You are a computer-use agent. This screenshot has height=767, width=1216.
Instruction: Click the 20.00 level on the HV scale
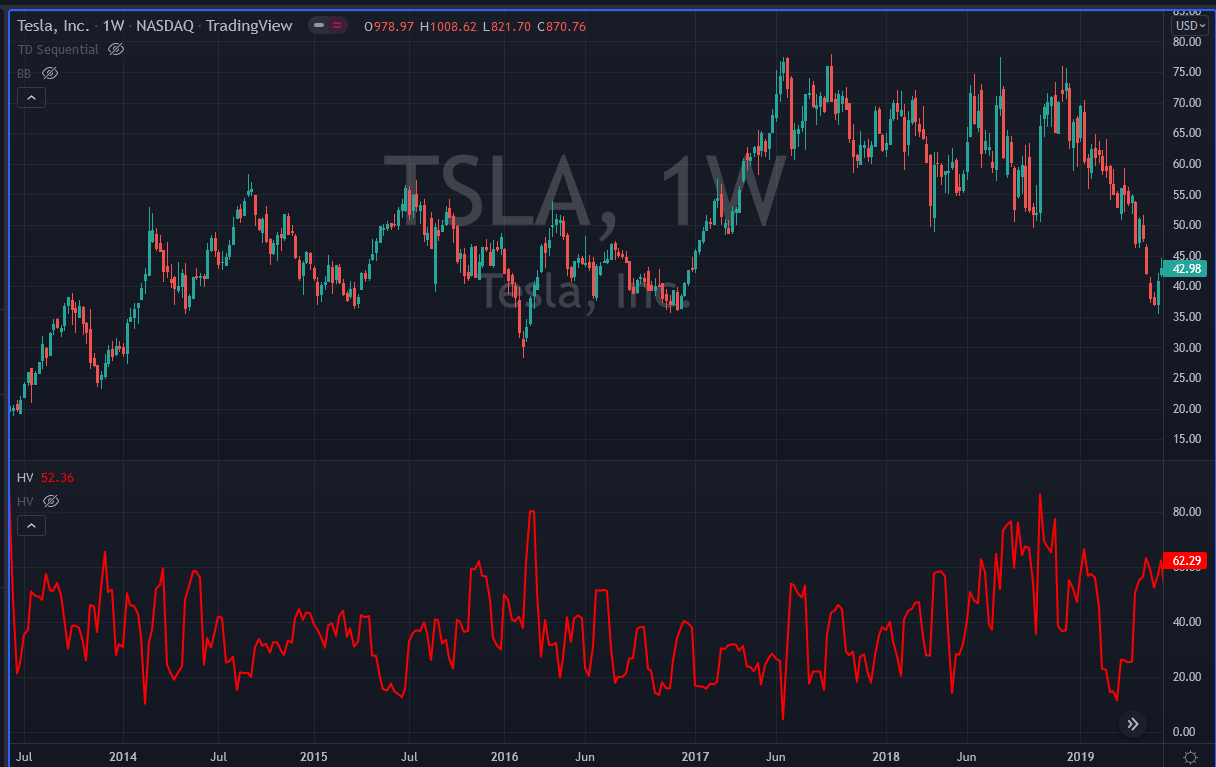point(1187,677)
